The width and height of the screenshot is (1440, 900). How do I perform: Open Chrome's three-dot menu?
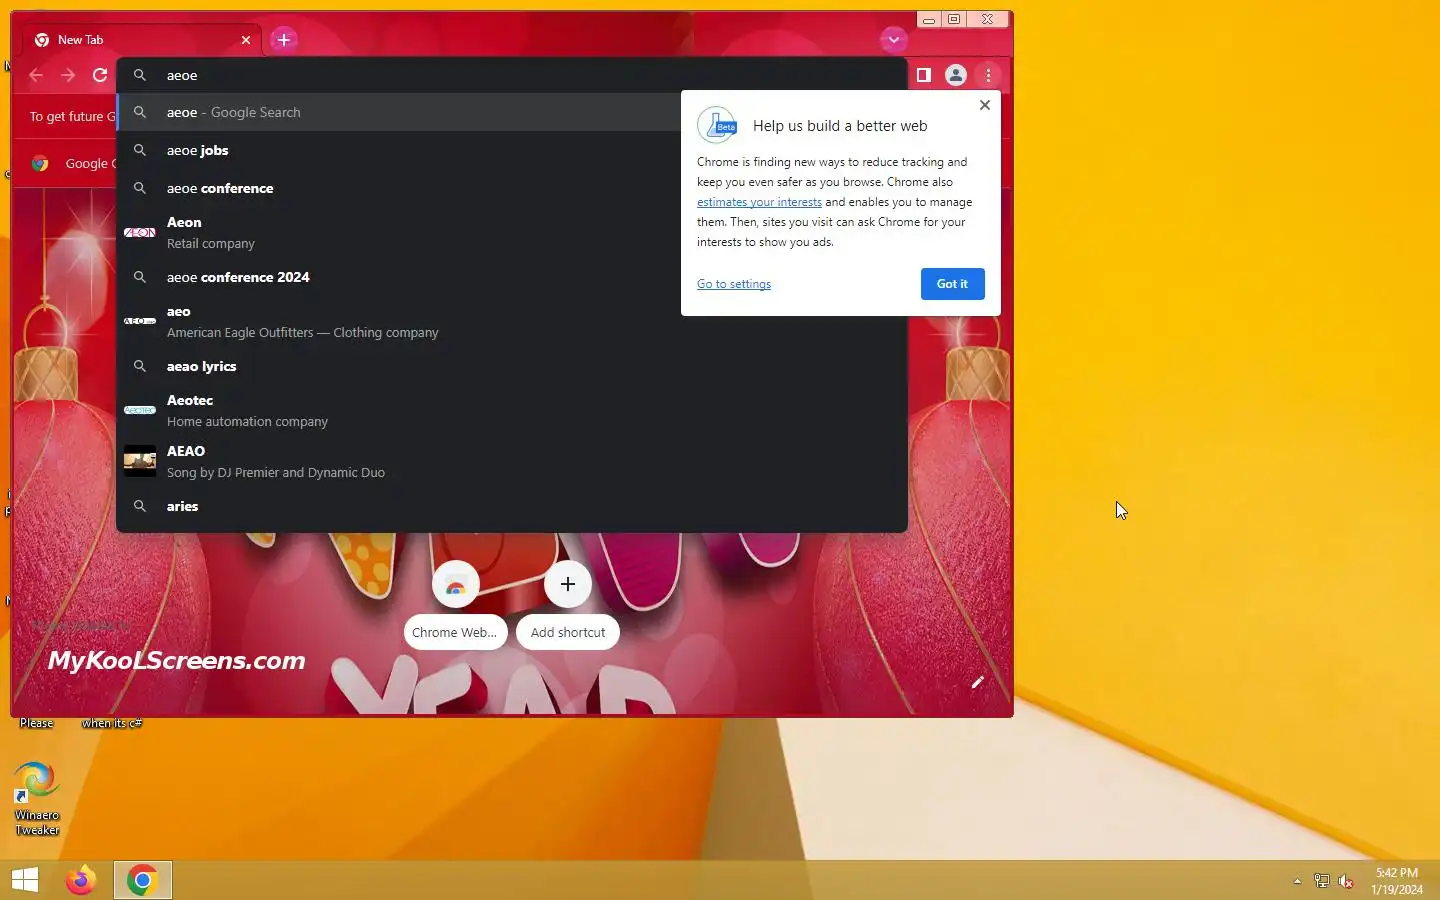988,75
